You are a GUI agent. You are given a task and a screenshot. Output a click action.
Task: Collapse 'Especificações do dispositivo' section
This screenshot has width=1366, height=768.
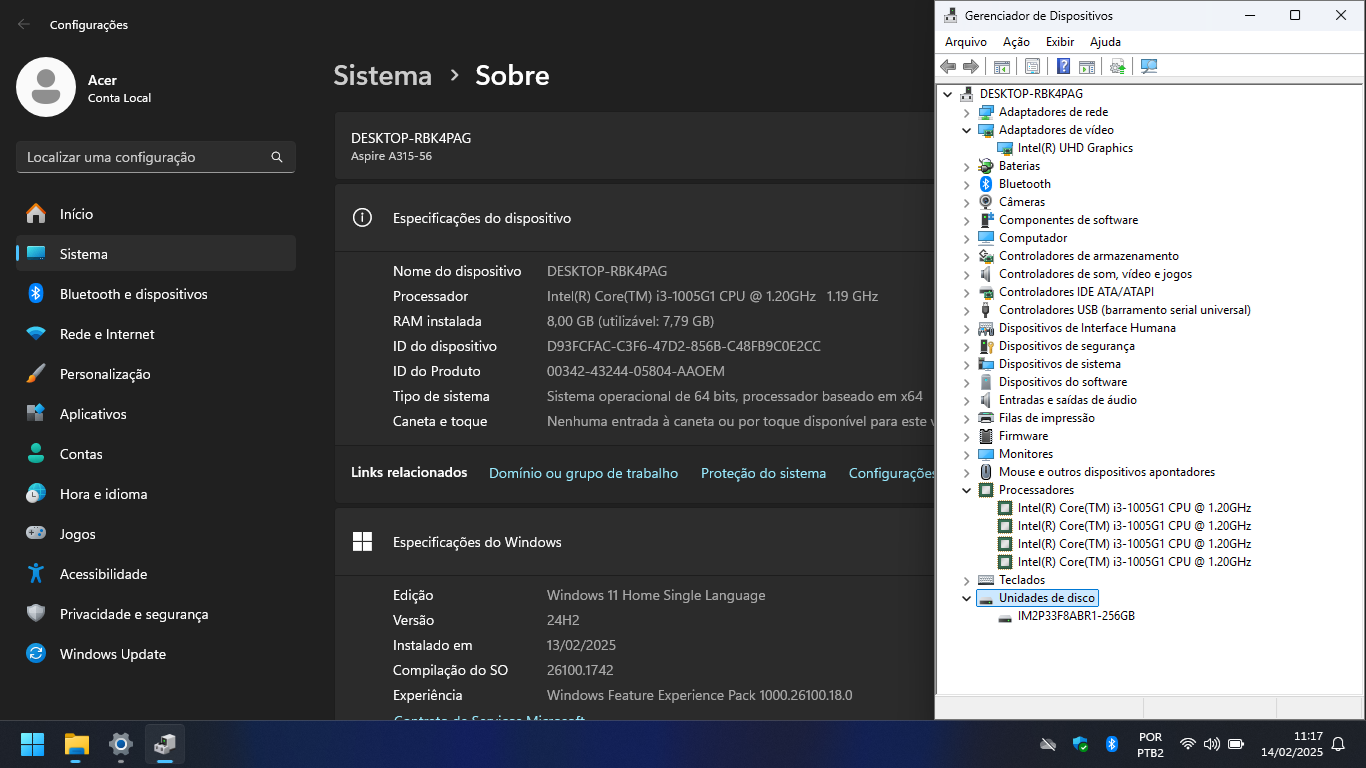click(x=634, y=218)
